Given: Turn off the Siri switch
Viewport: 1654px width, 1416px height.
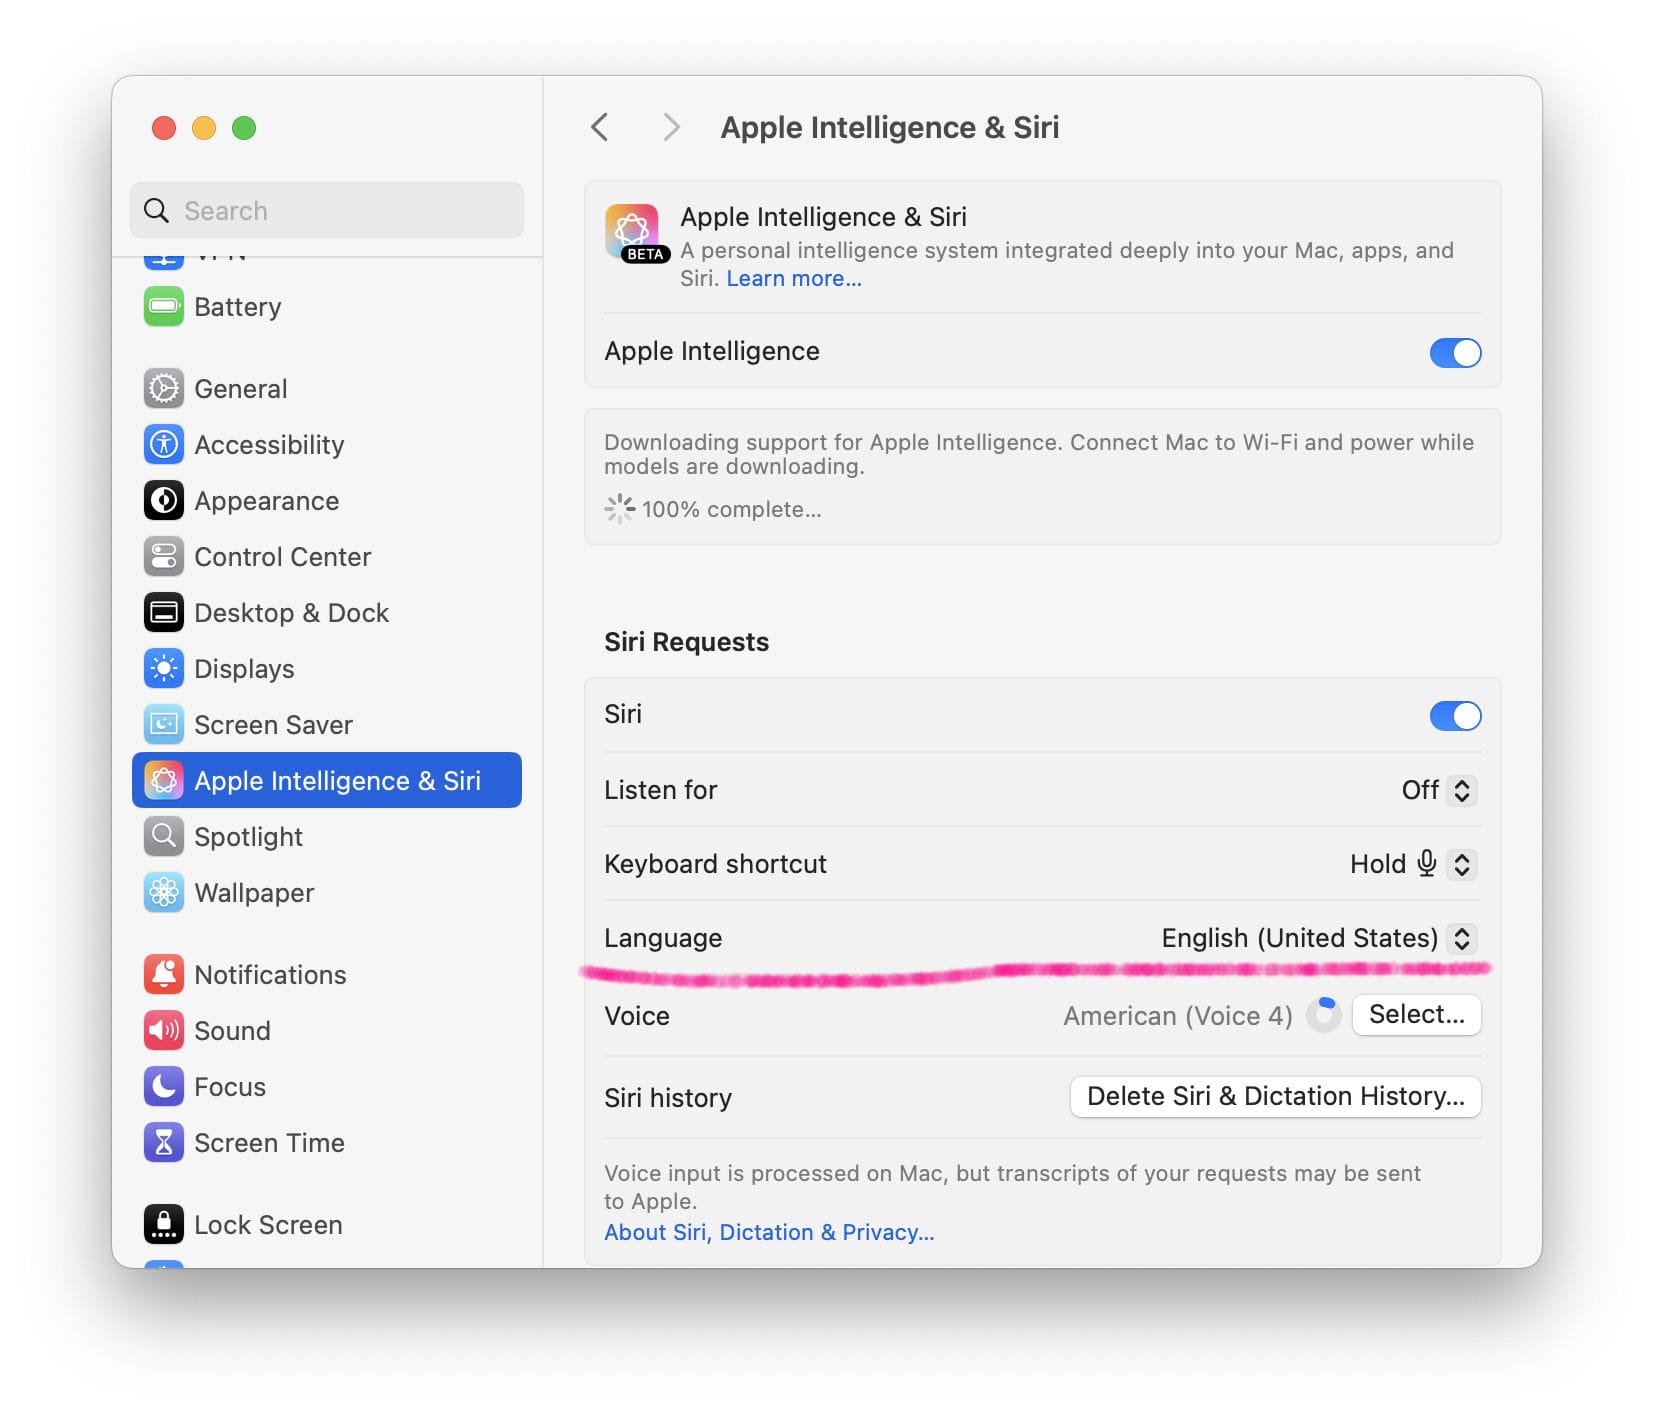Looking at the screenshot, I should (1455, 716).
